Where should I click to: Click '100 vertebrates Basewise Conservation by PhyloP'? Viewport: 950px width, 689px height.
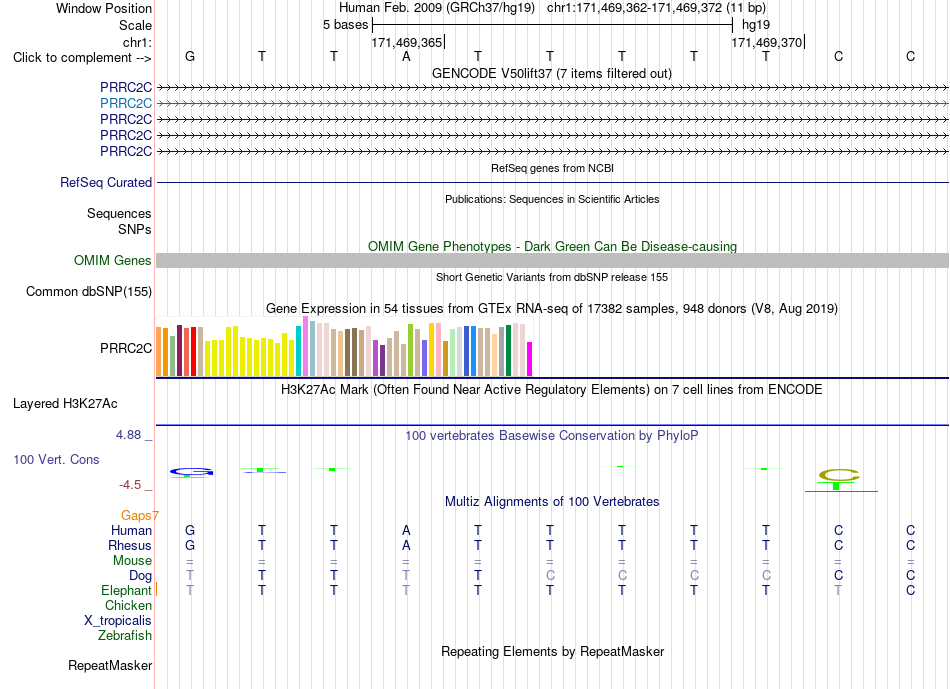click(x=551, y=435)
